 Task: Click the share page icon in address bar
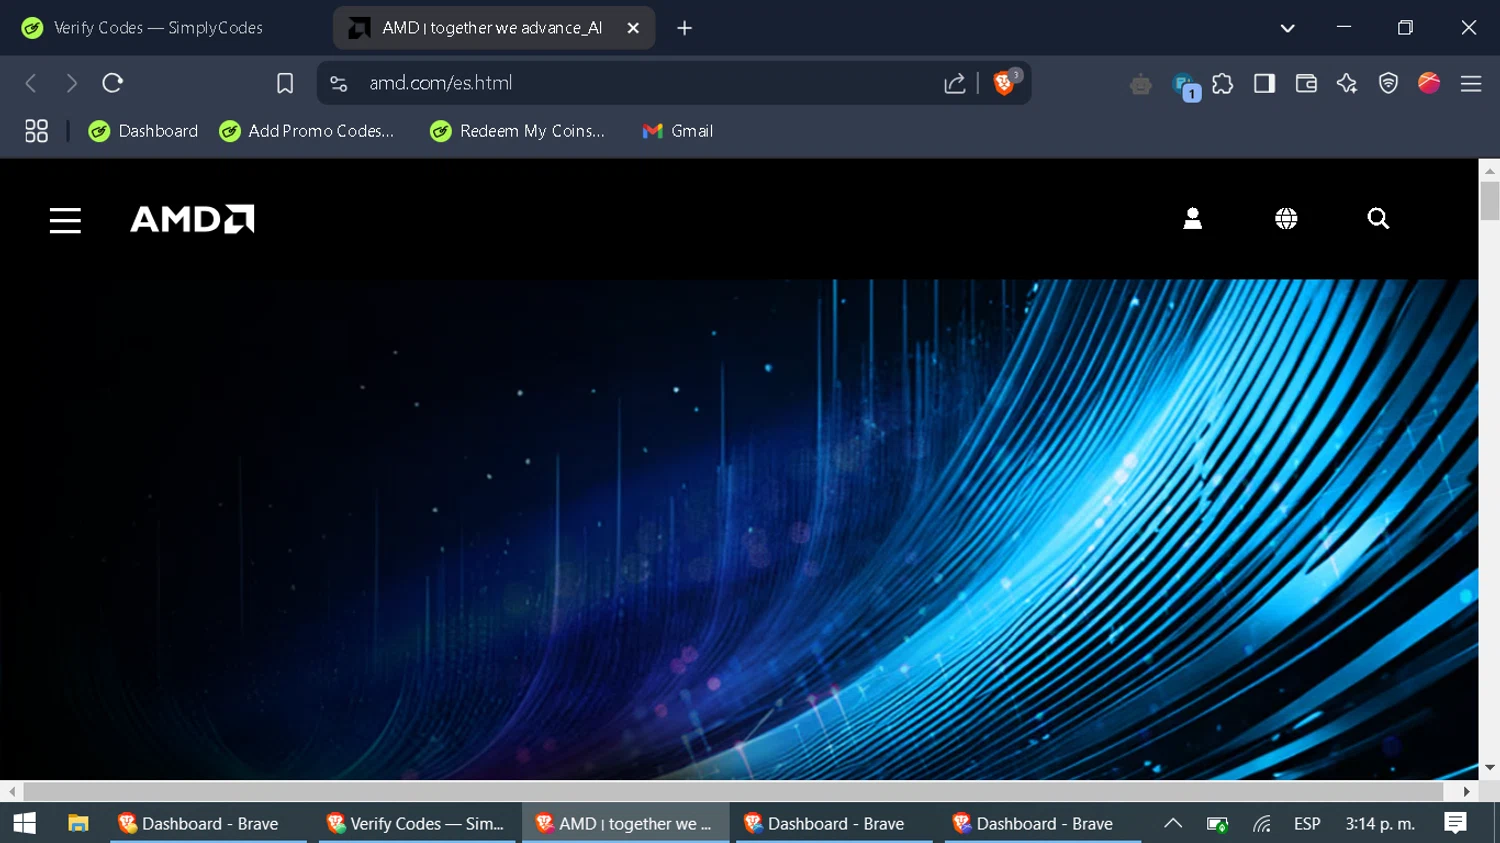[955, 83]
